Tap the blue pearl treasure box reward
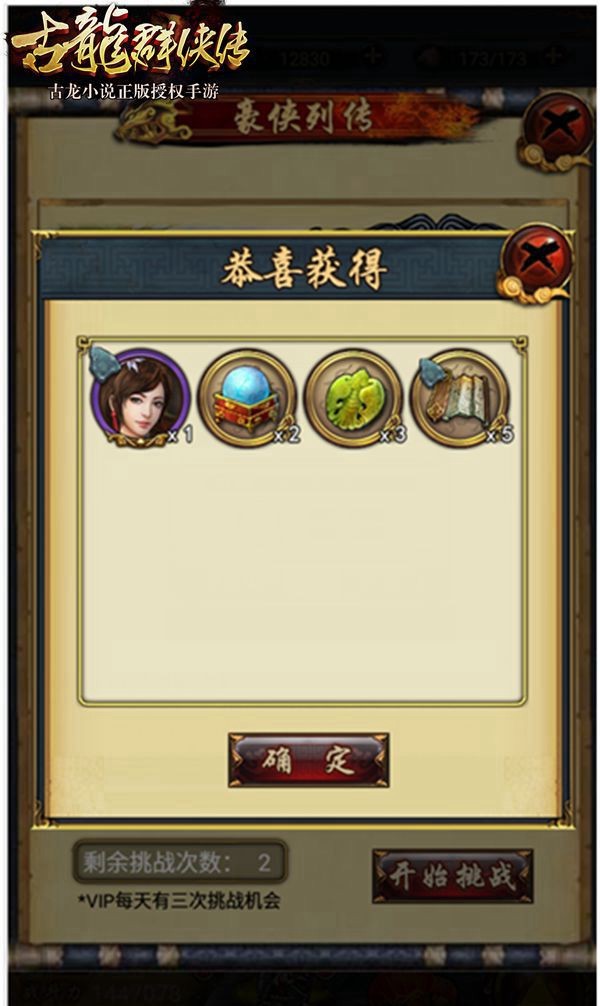Image resolution: width=600 pixels, height=1006 pixels. (x=248, y=398)
